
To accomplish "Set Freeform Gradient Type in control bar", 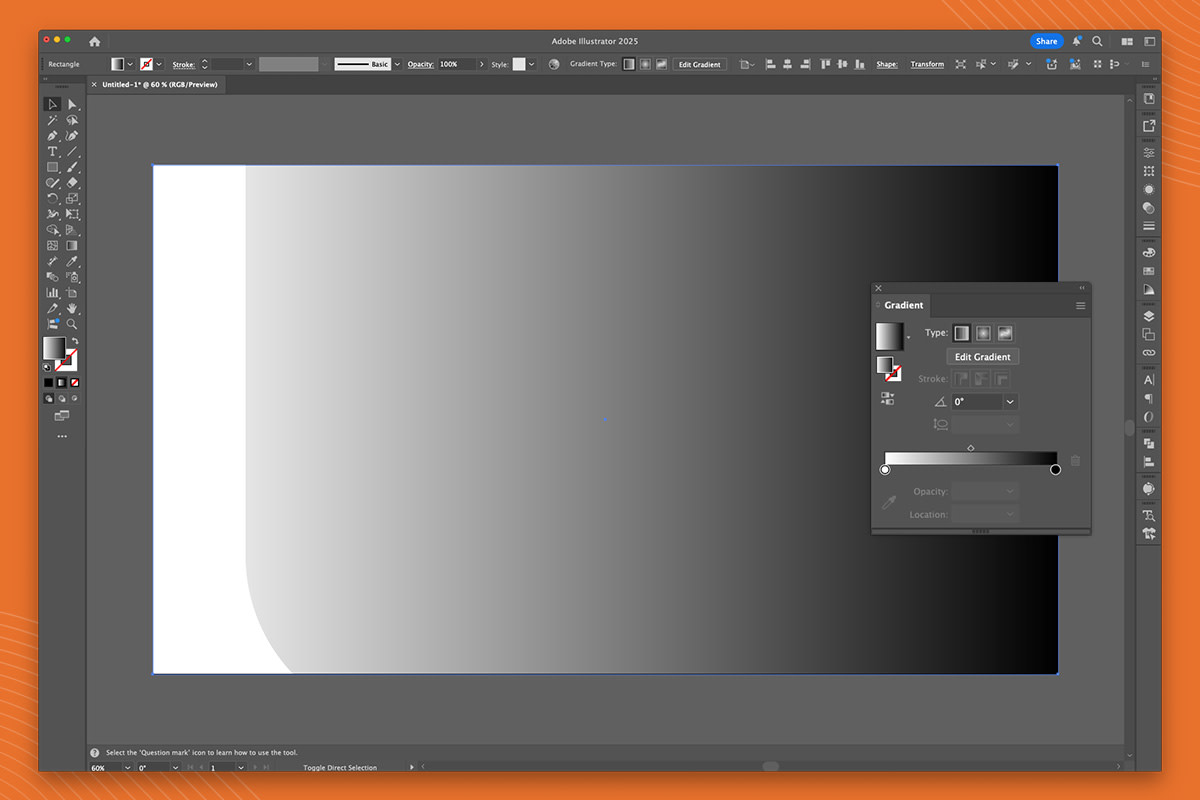I will coord(660,64).
